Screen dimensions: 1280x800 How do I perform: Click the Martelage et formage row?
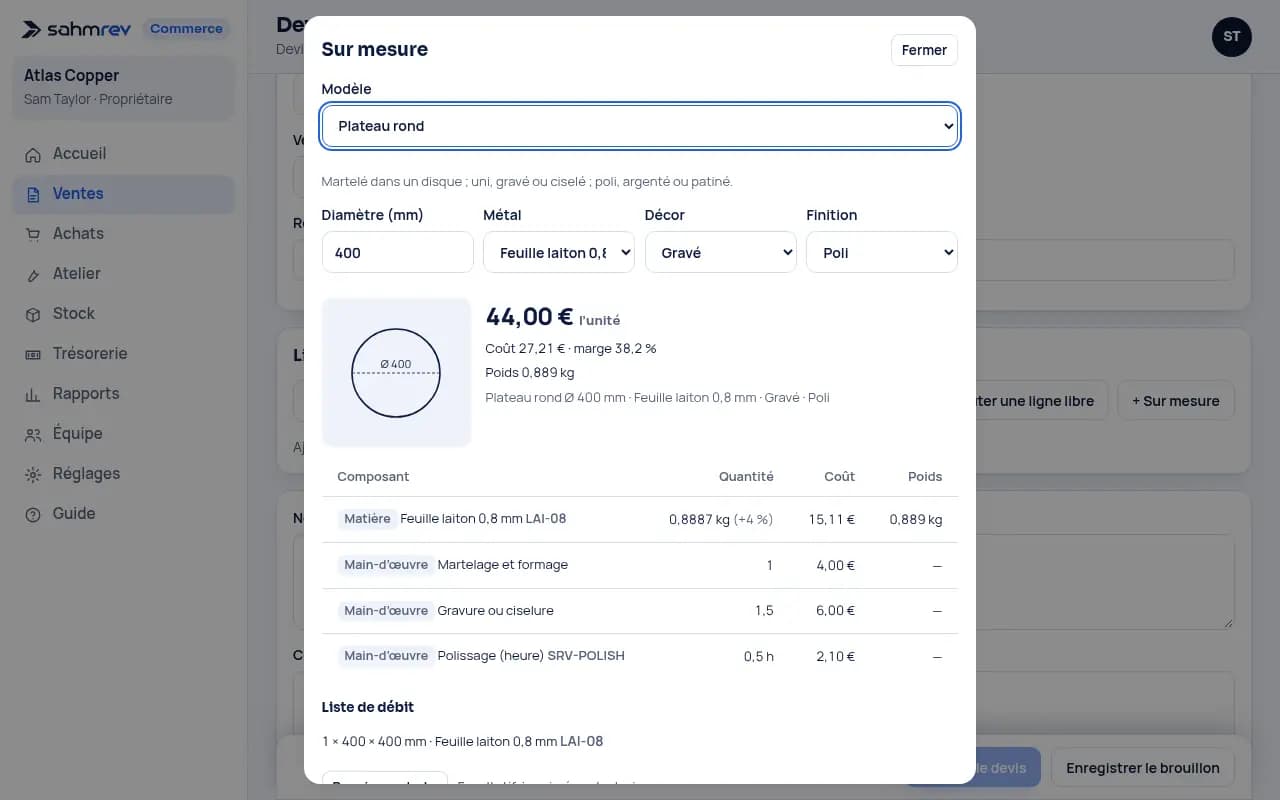[x=640, y=565]
